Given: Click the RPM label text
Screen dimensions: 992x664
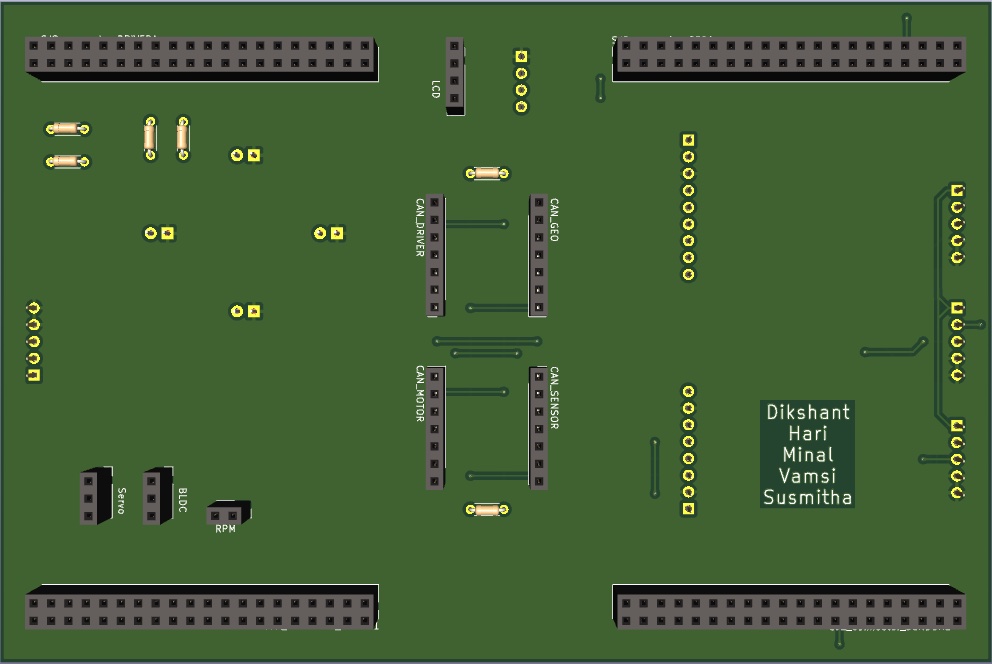Looking at the screenshot, I should [x=225, y=529].
